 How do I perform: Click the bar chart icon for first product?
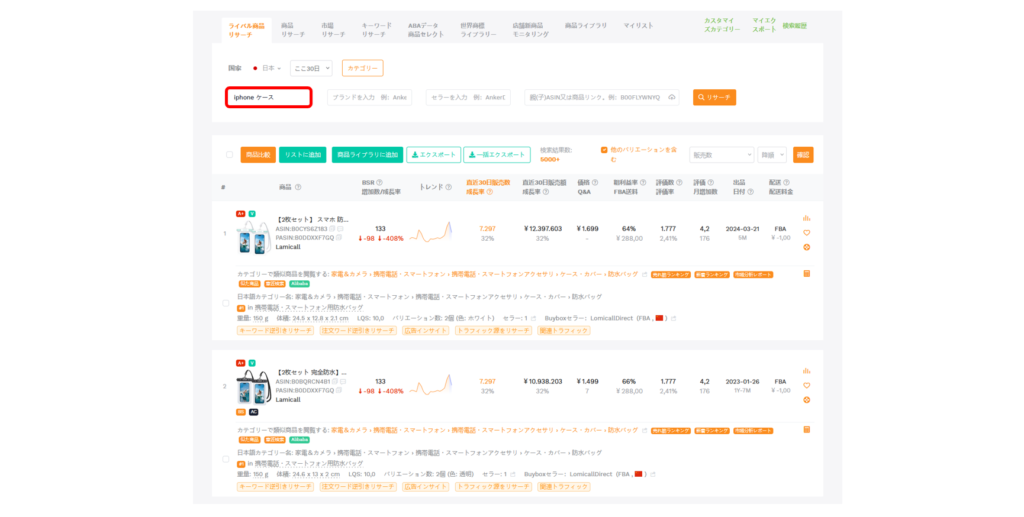pyautogui.click(x=806, y=217)
